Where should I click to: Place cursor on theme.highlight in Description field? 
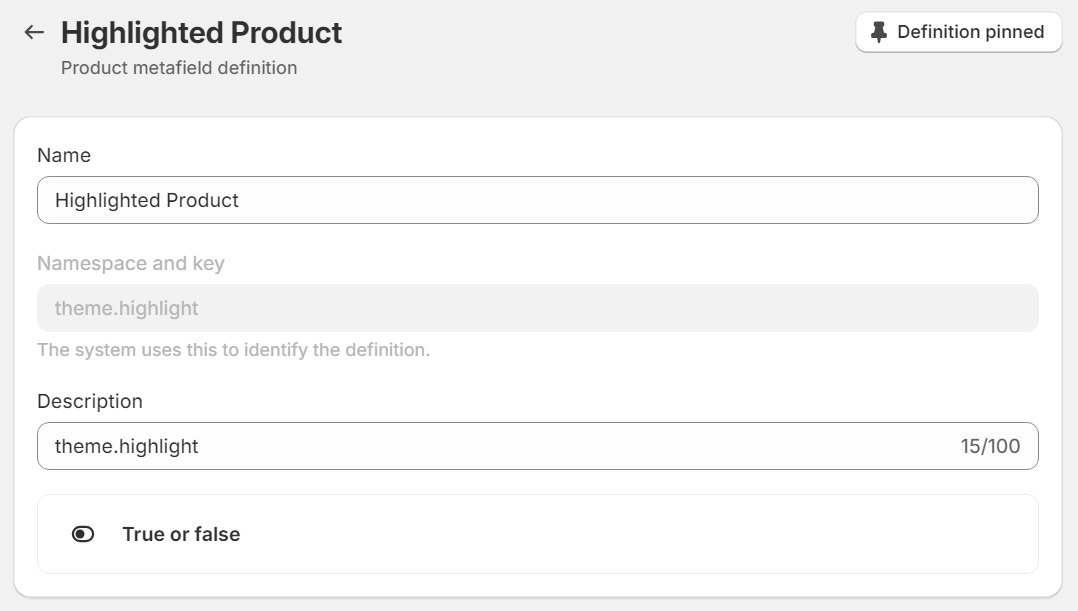(126, 447)
